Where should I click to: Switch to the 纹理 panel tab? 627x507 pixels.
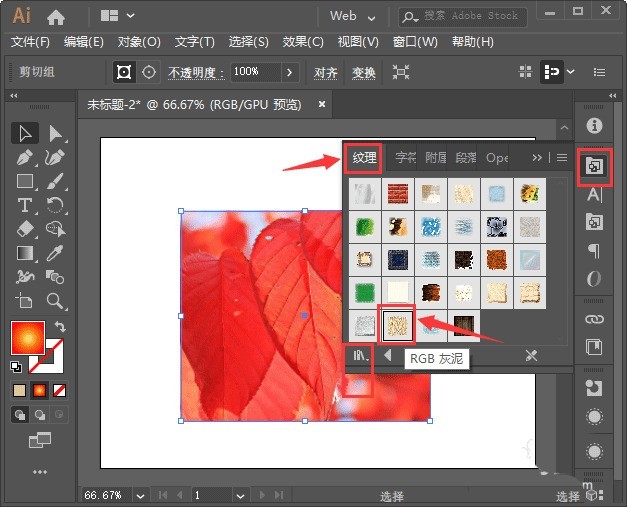tap(364, 158)
